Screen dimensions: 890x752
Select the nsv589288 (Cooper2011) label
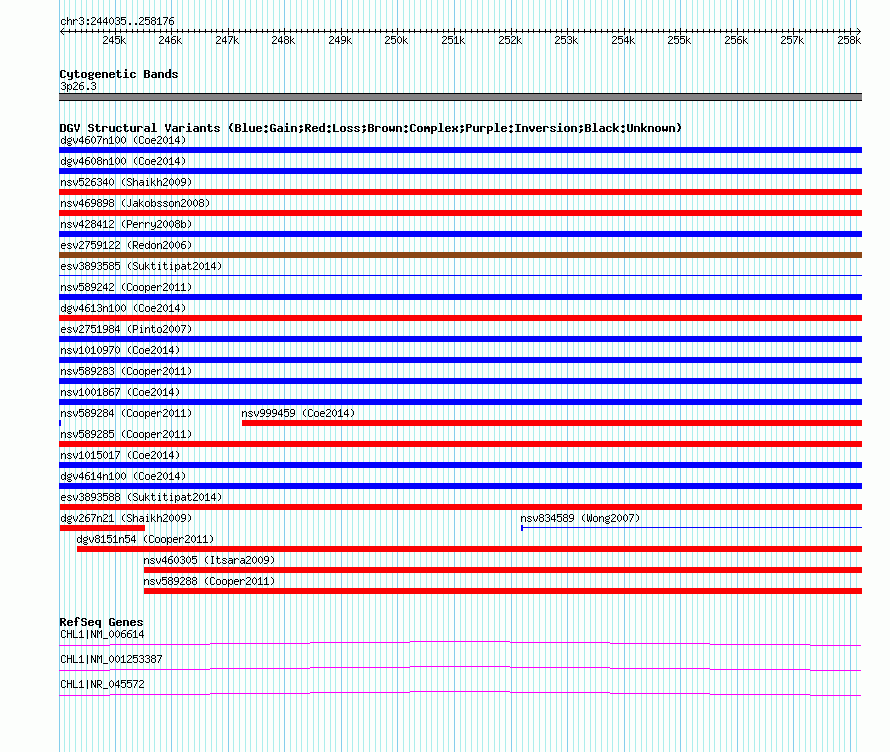point(209,581)
